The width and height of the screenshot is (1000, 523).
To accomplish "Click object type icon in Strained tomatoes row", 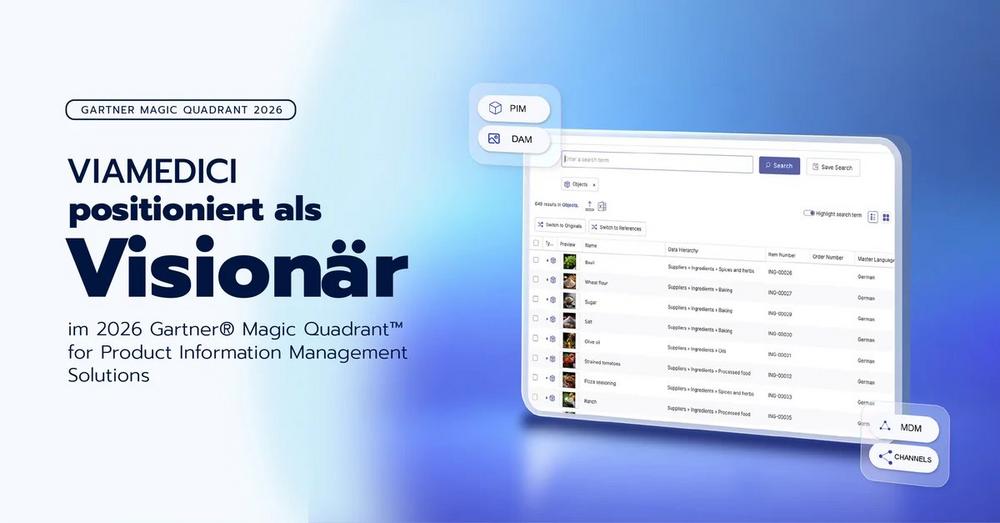I will coord(553,359).
